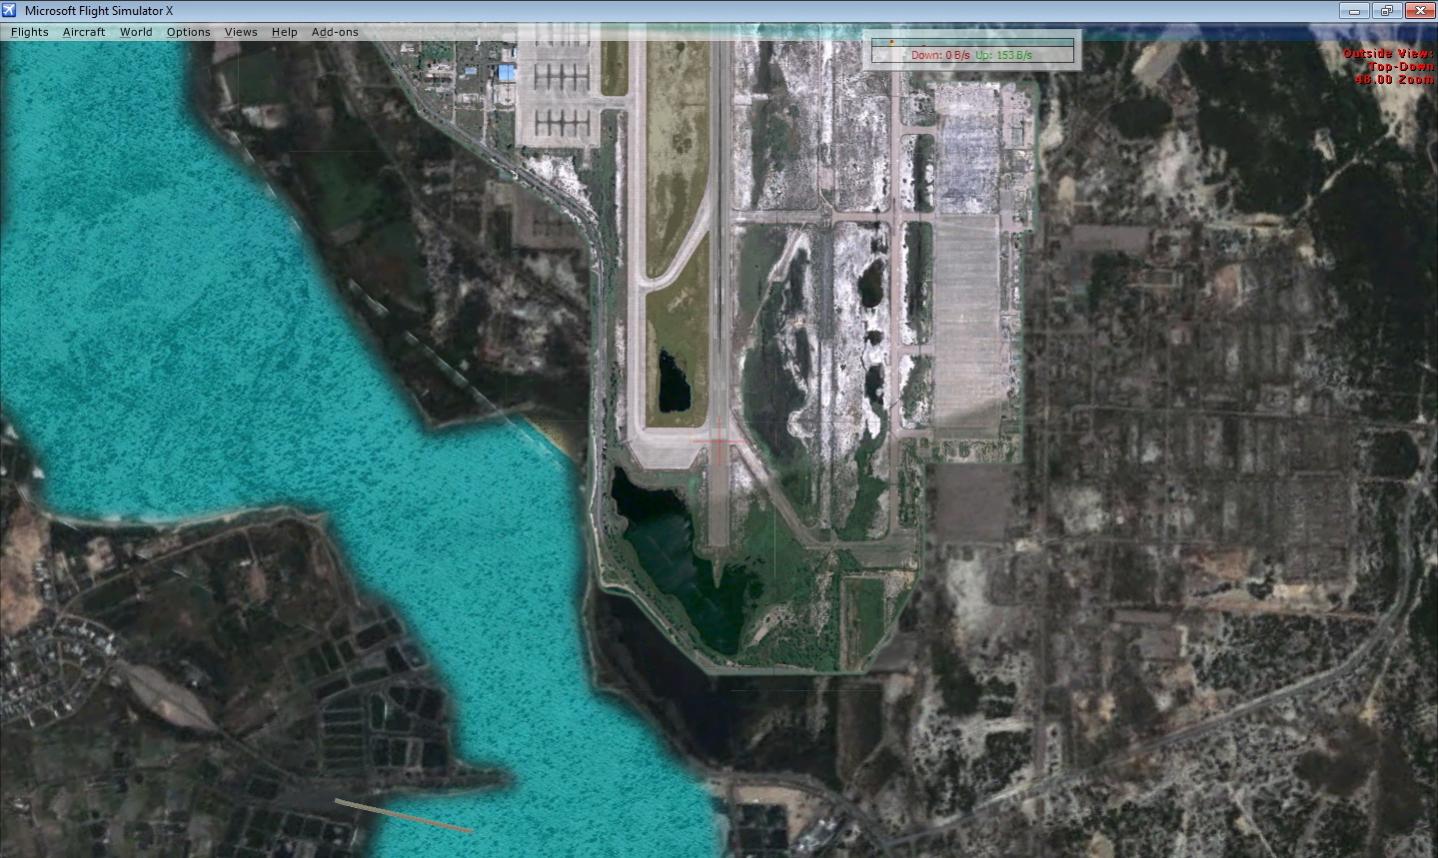Viewport: 1438px width, 858px height.
Task: Click the tan bridge over the water
Action: click(x=403, y=815)
